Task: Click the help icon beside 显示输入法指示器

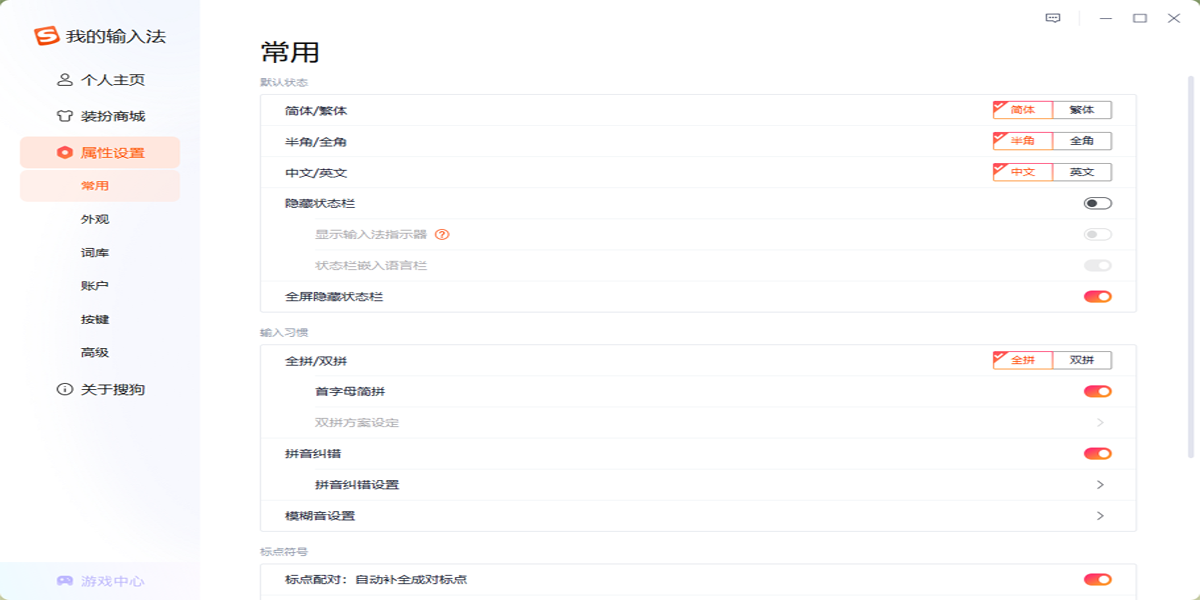Action: 444,236
